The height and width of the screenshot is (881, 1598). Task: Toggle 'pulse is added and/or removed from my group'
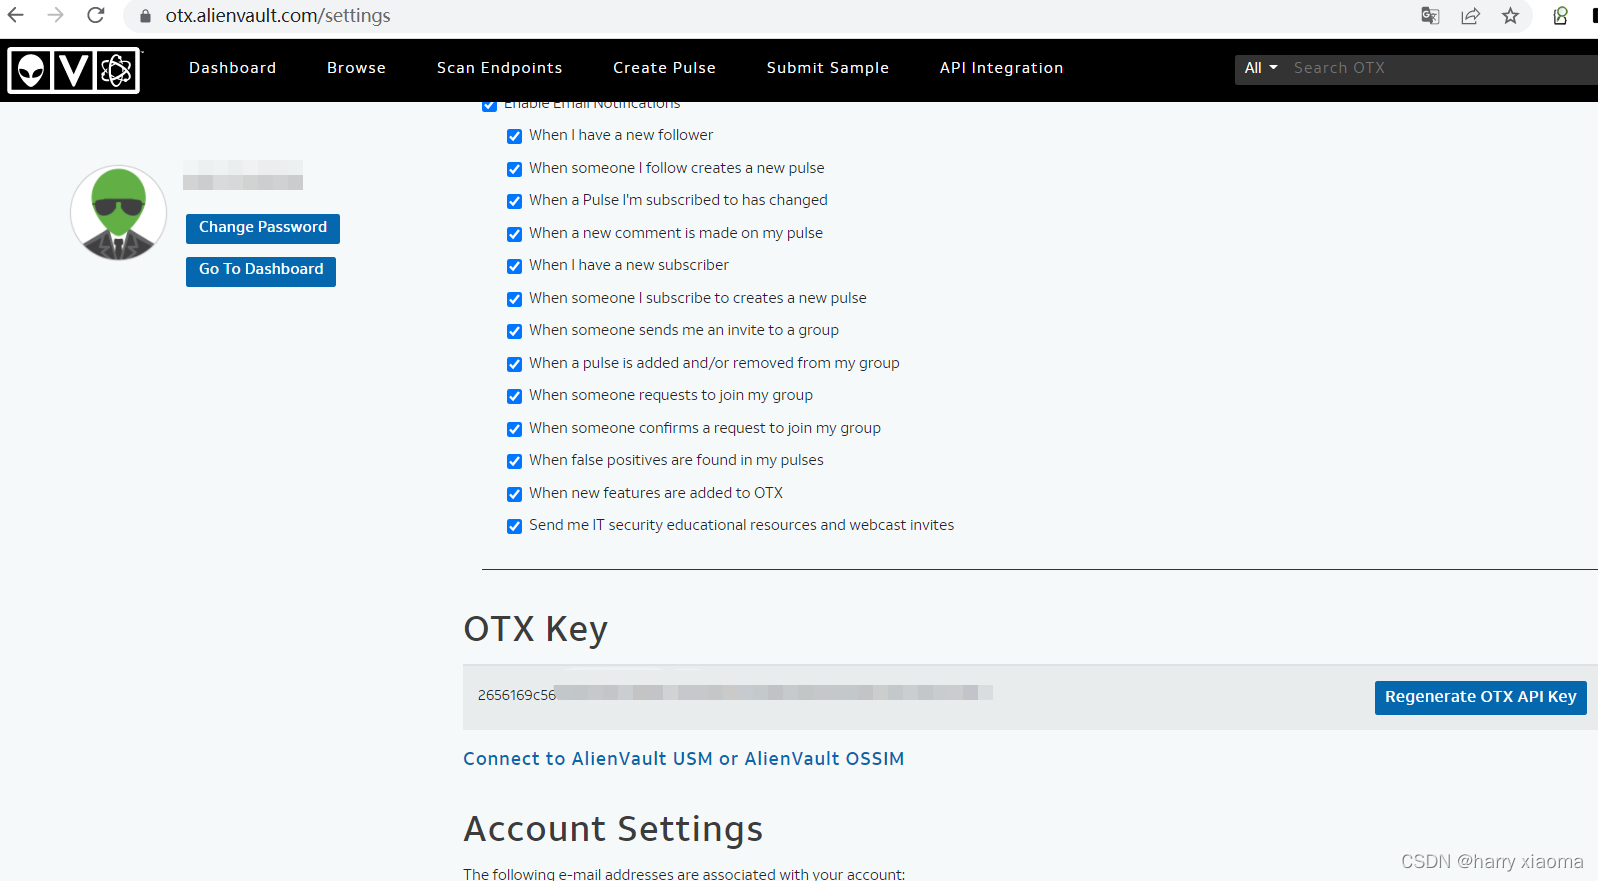514,364
